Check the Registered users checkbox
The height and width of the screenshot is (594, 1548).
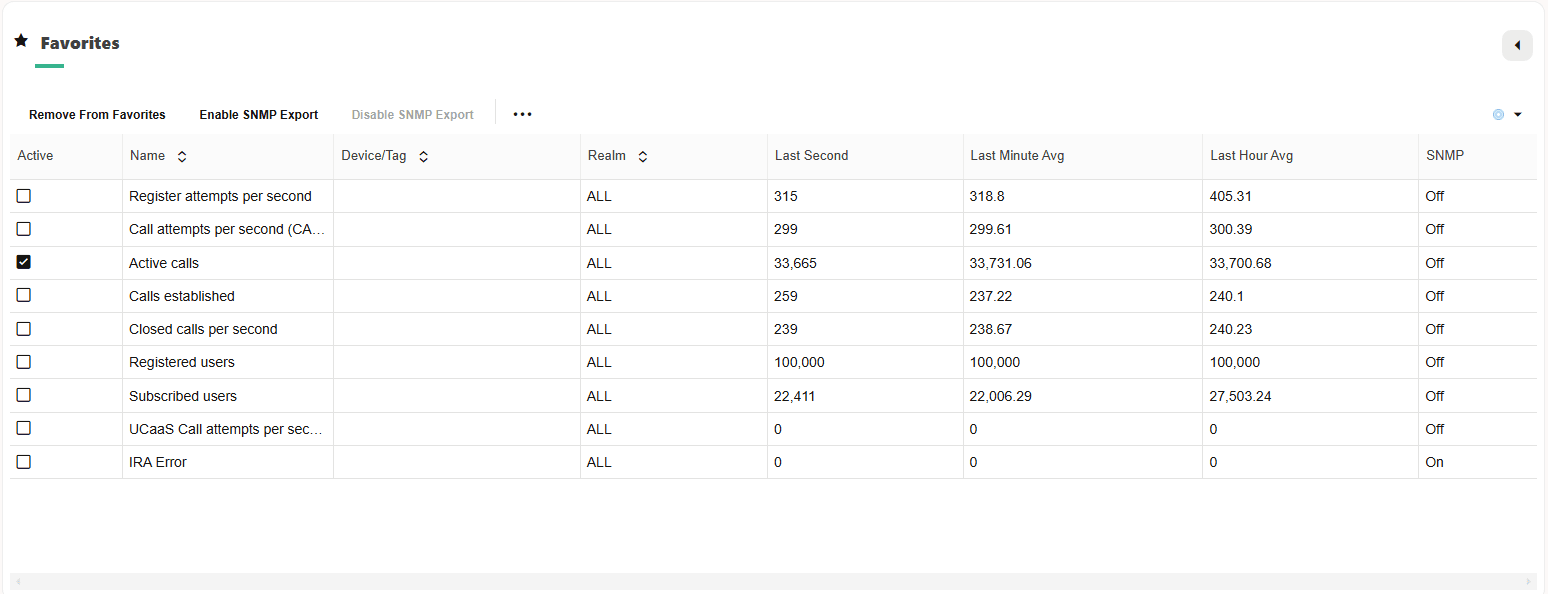(23, 362)
